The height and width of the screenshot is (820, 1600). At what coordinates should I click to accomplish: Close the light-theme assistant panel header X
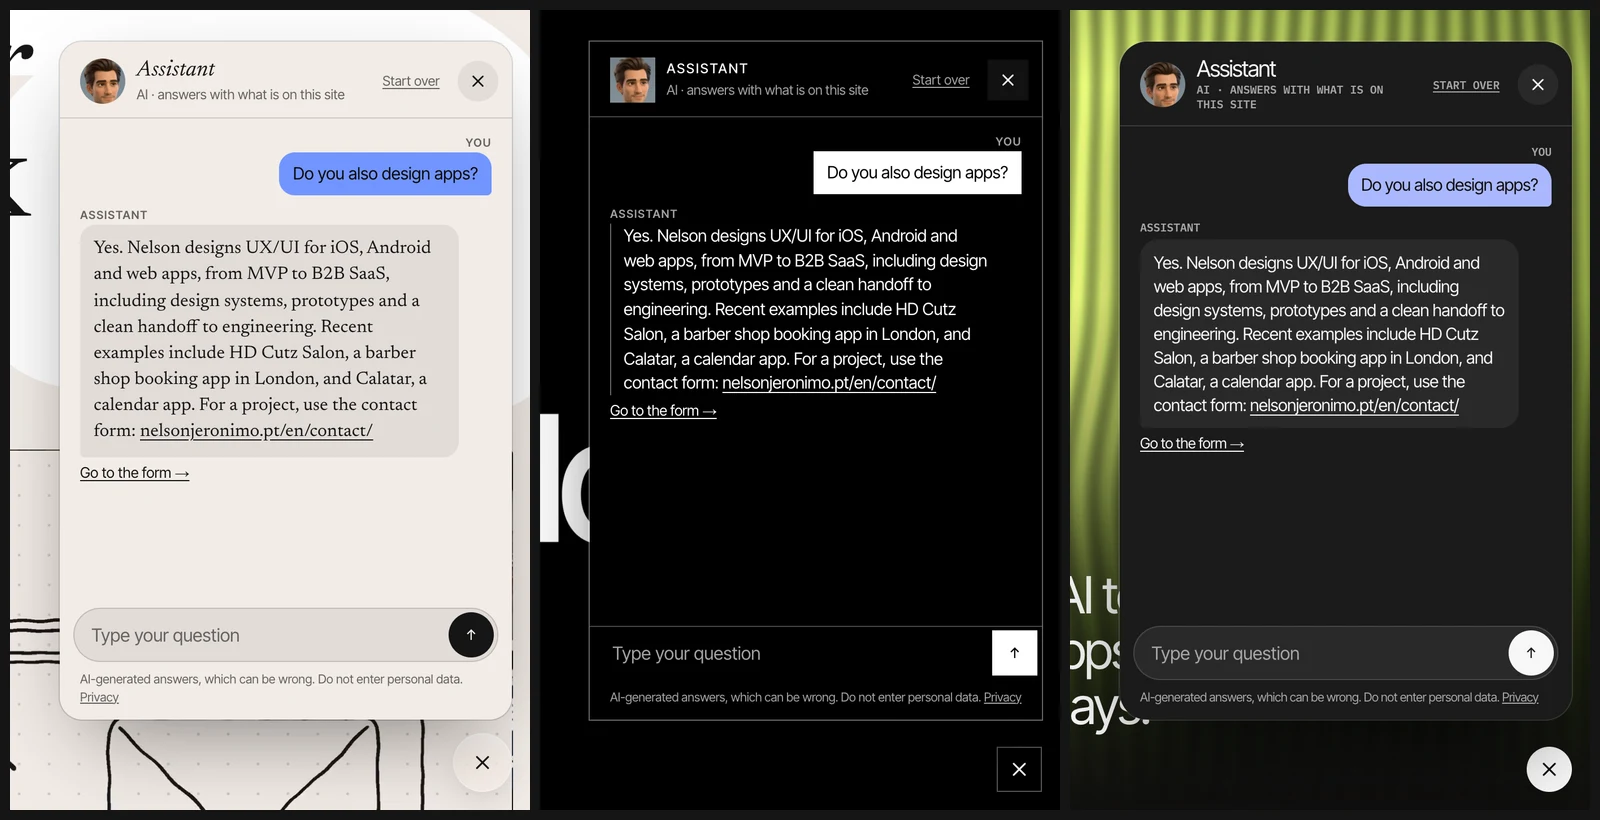478,81
